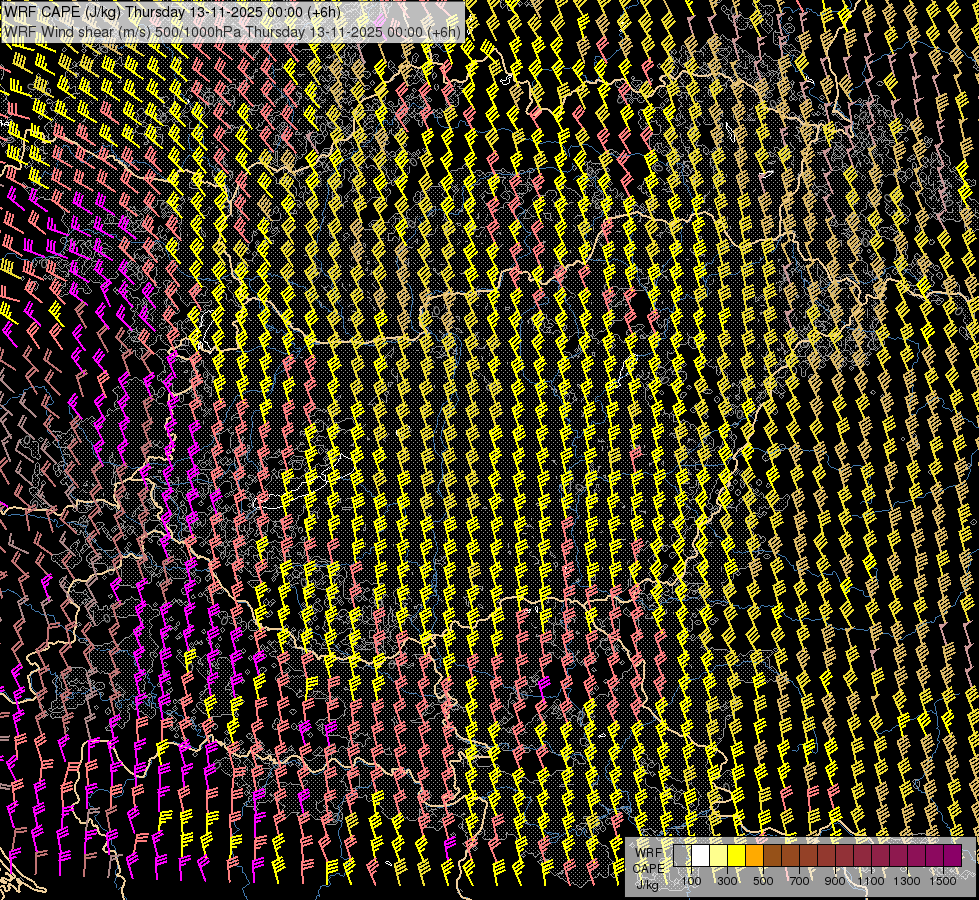Select the 1500 legend tick label
Viewport: 979px width, 900px height.
[942, 881]
